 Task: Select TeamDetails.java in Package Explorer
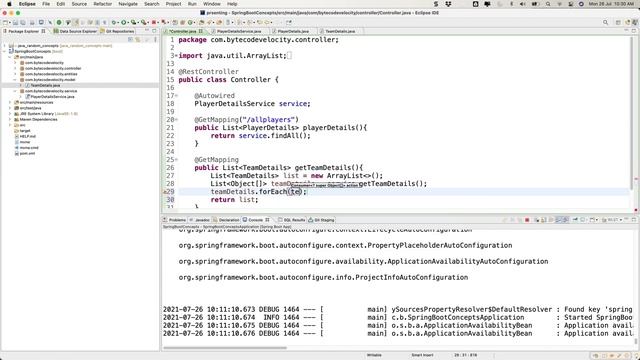45,86
